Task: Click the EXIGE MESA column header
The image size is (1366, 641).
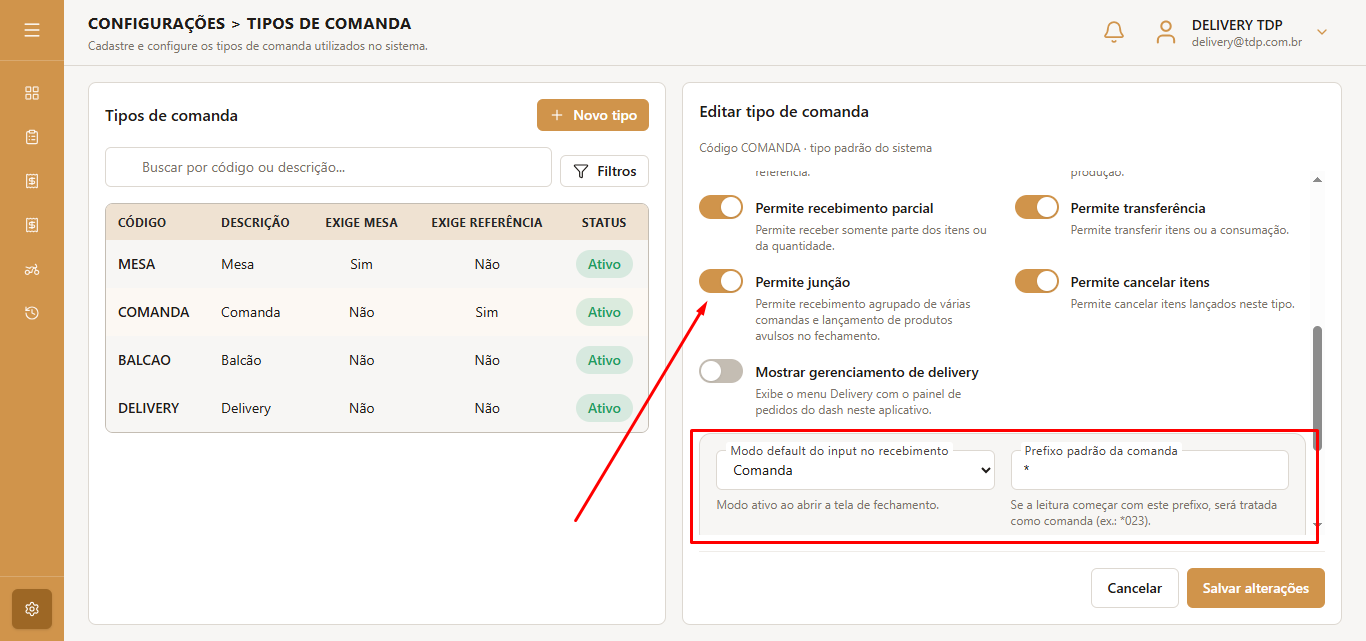Action: coord(361,222)
